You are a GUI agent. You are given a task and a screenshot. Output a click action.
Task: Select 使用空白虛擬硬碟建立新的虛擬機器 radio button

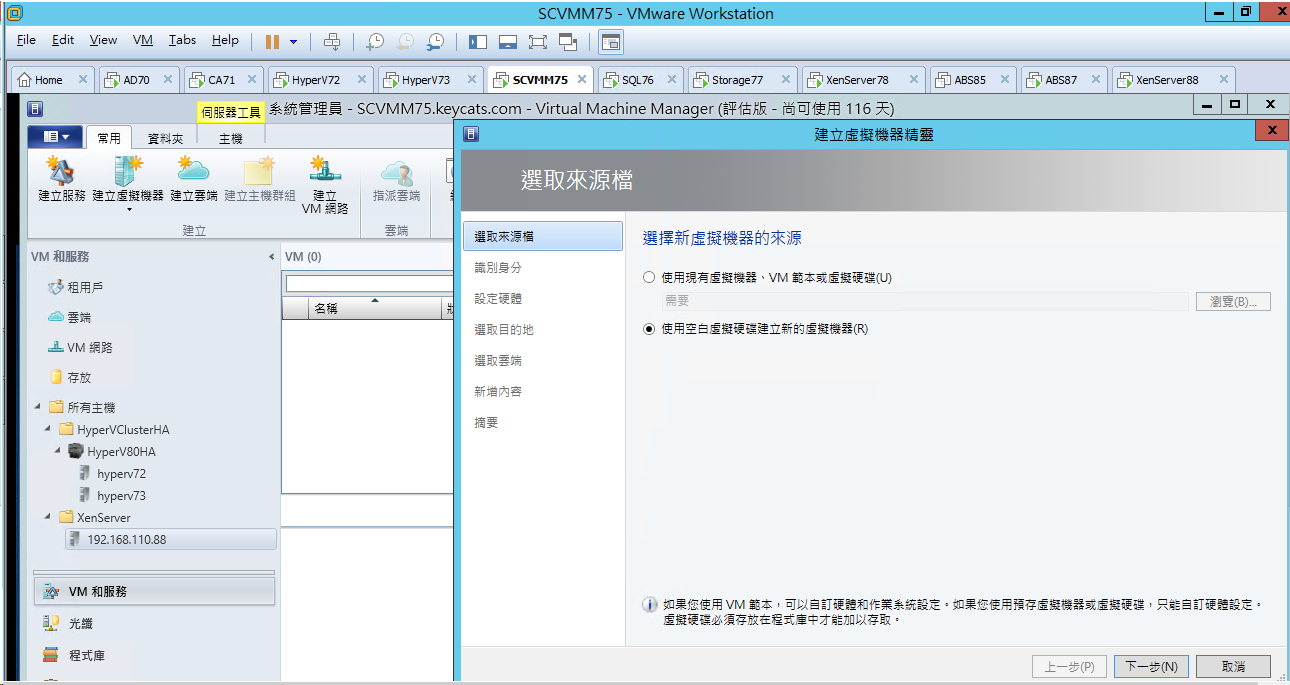[x=649, y=328]
